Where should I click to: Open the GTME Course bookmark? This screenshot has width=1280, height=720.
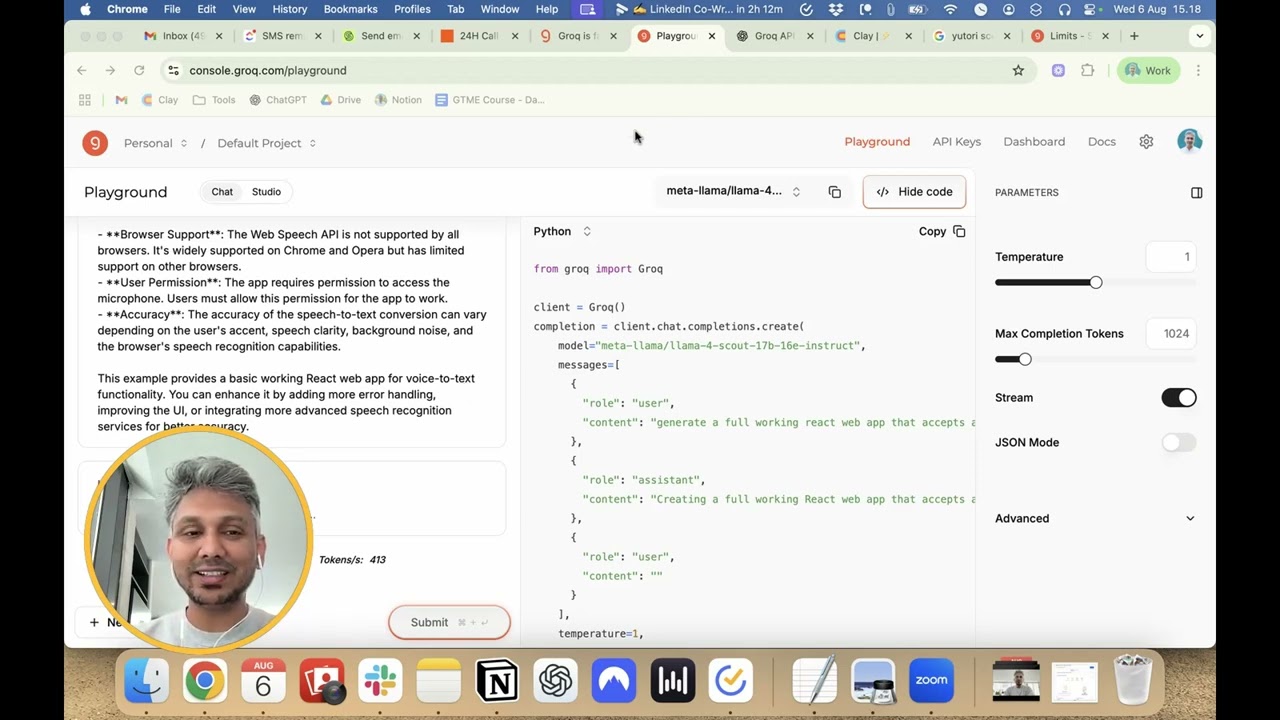tap(490, 100)
